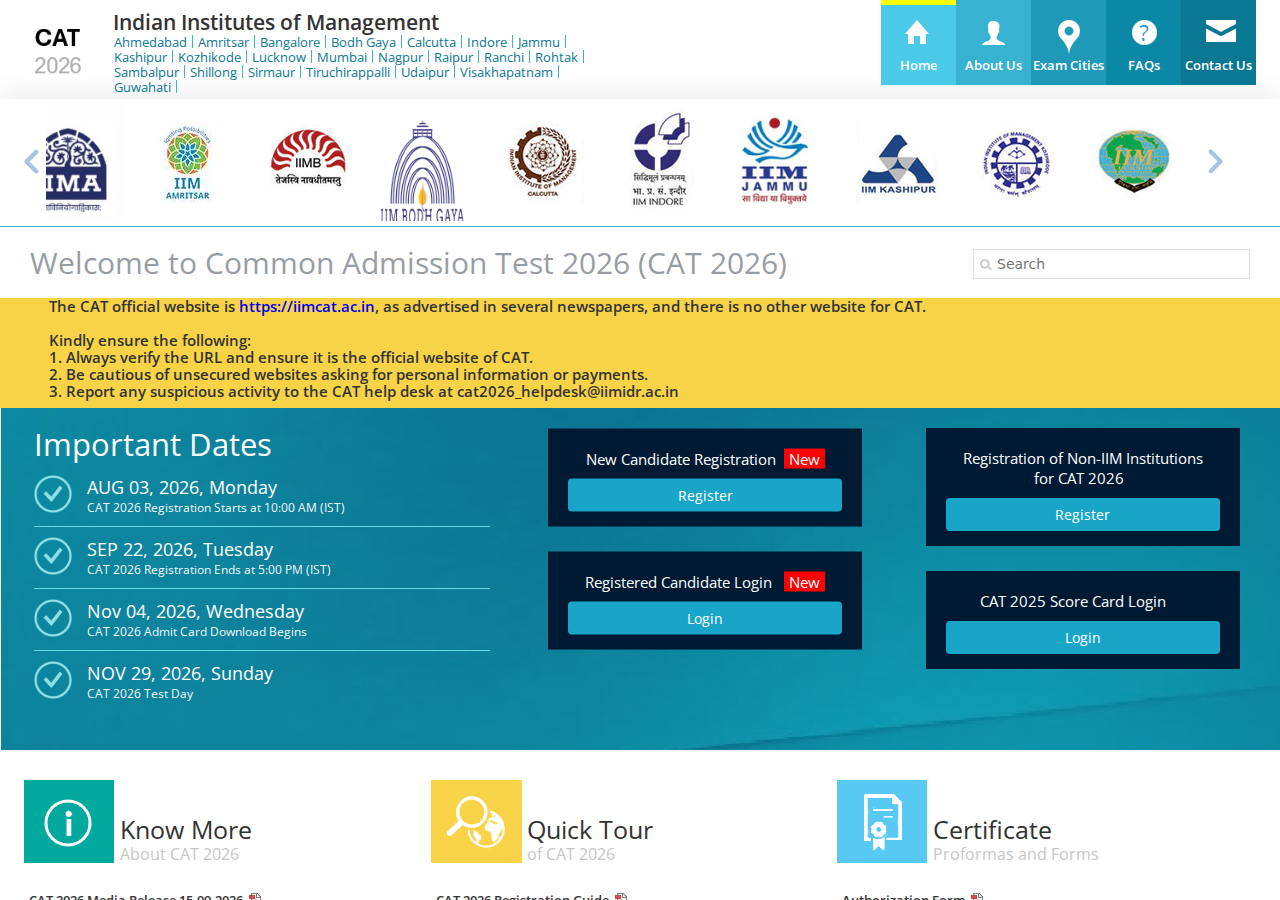Open the Sirmaur institute link
Image resolution: width=1280 pixels, height=900 pixels.
(271, 72)
